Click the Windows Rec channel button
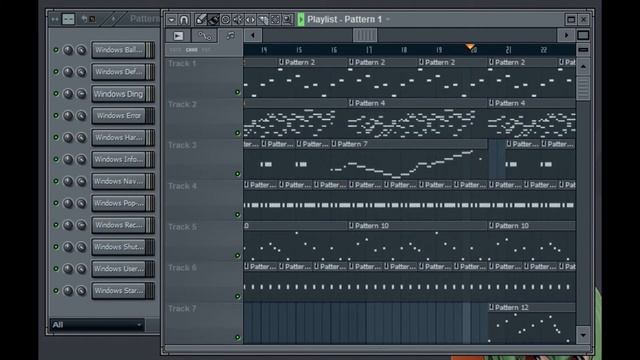This screenshot has height=360, width=640. tap(119, 225)
